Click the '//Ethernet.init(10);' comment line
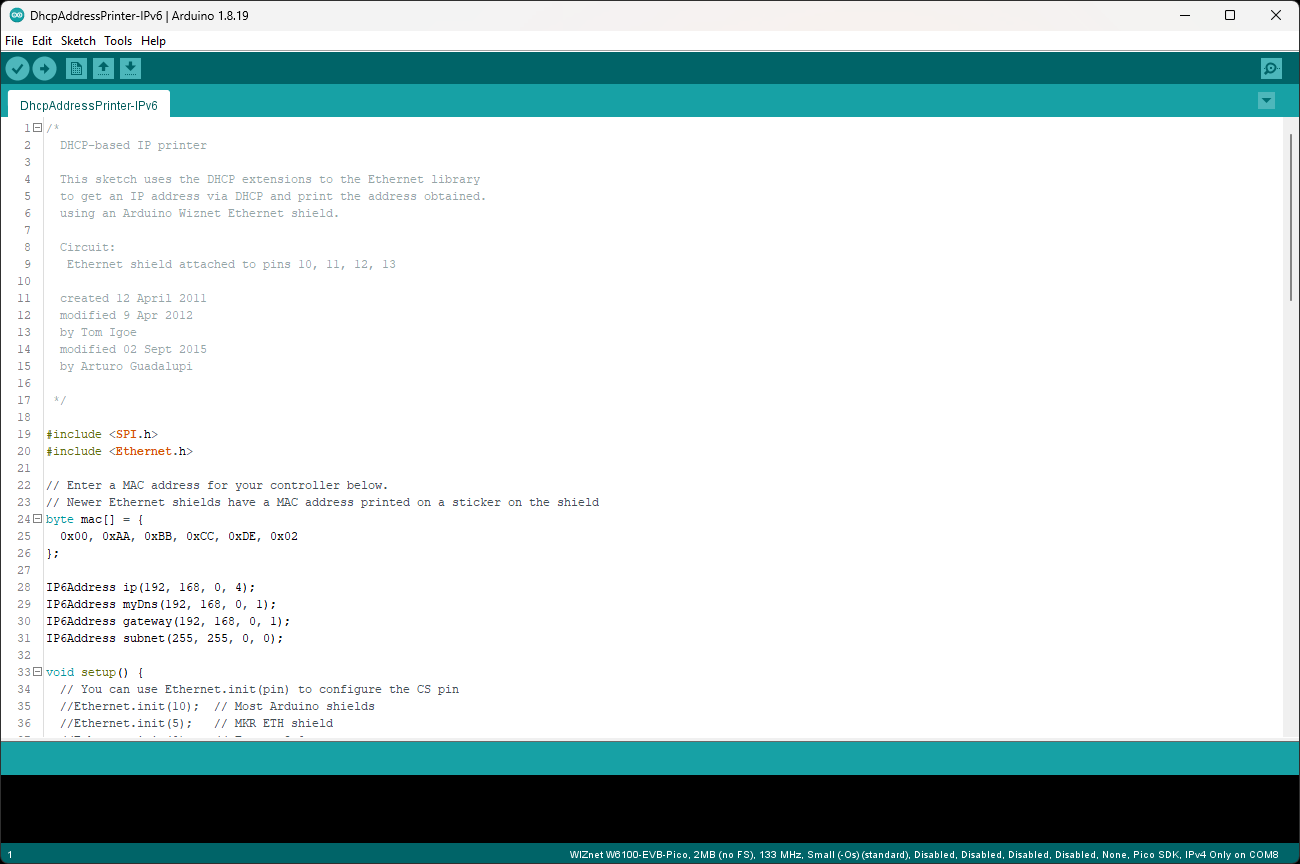This screenshot has width=1300, height=864. click(217, 706)
